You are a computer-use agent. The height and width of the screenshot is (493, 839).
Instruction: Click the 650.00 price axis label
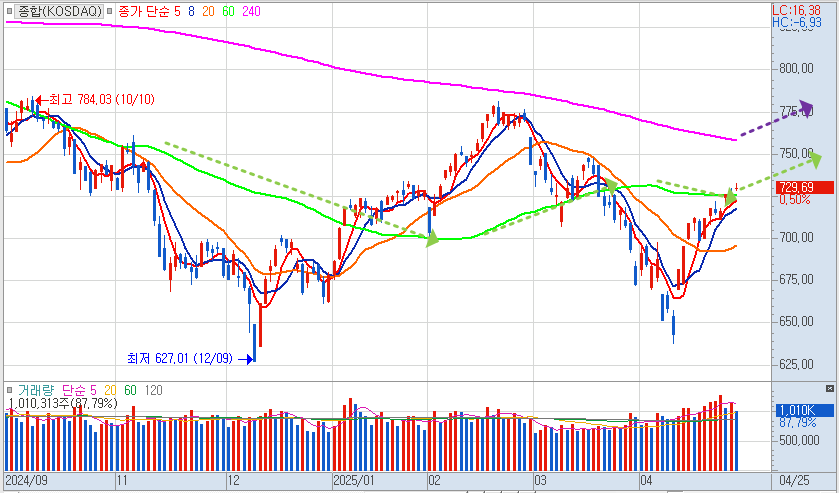[797, 321]
